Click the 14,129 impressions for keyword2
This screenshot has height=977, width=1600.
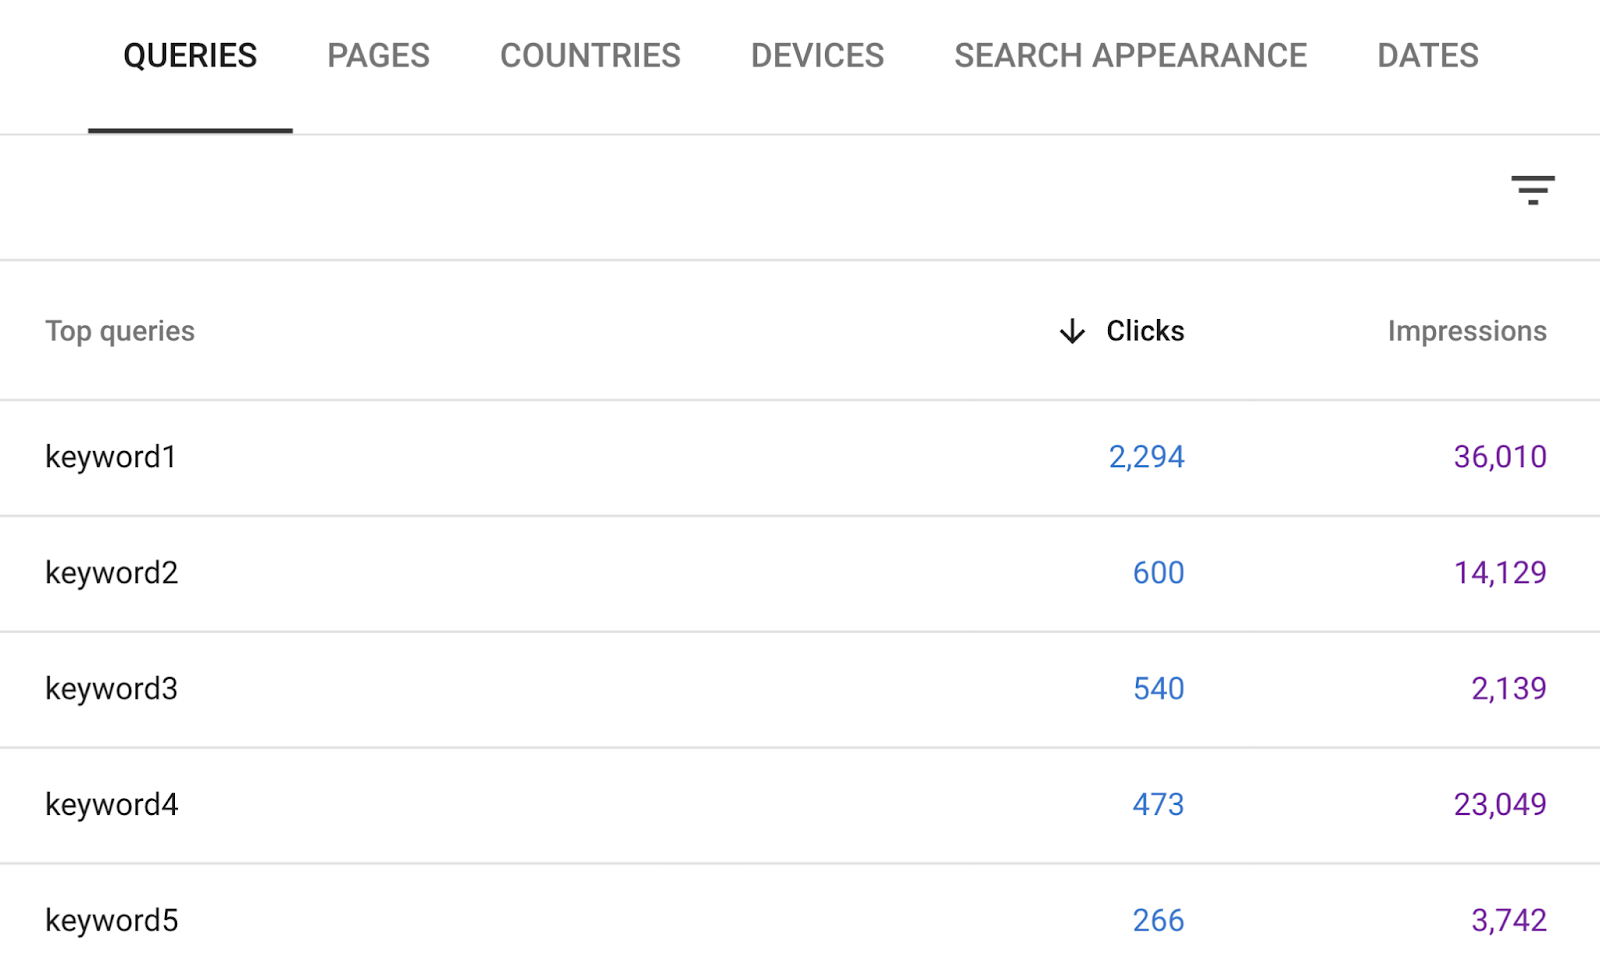pos(1501,573)
